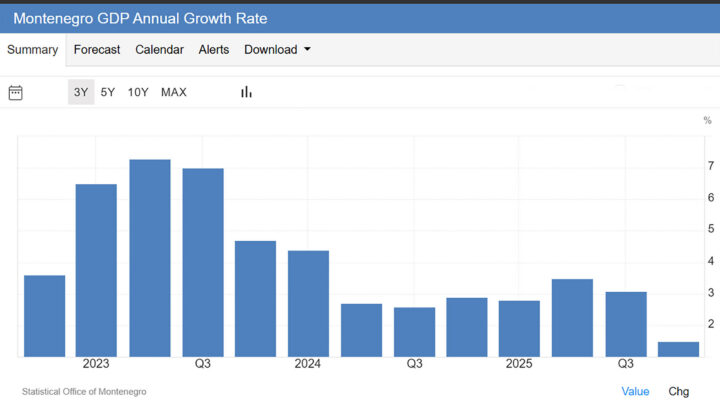Viewport: 720px width, 400px height.
Task: Click the Montenegro GDP Annual Growth Rate title
Action: pos(140,19)
